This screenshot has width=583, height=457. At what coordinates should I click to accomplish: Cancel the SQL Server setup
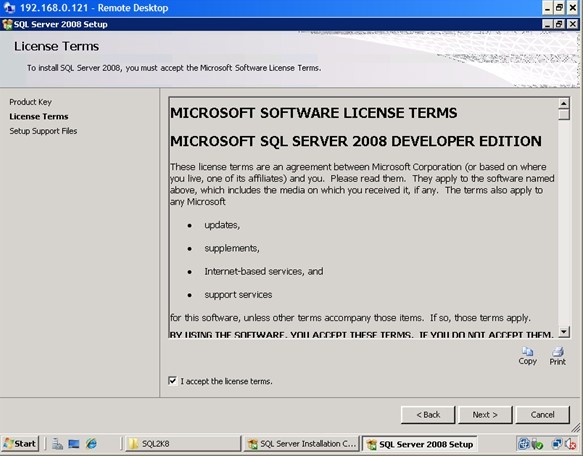pos(542,415)
